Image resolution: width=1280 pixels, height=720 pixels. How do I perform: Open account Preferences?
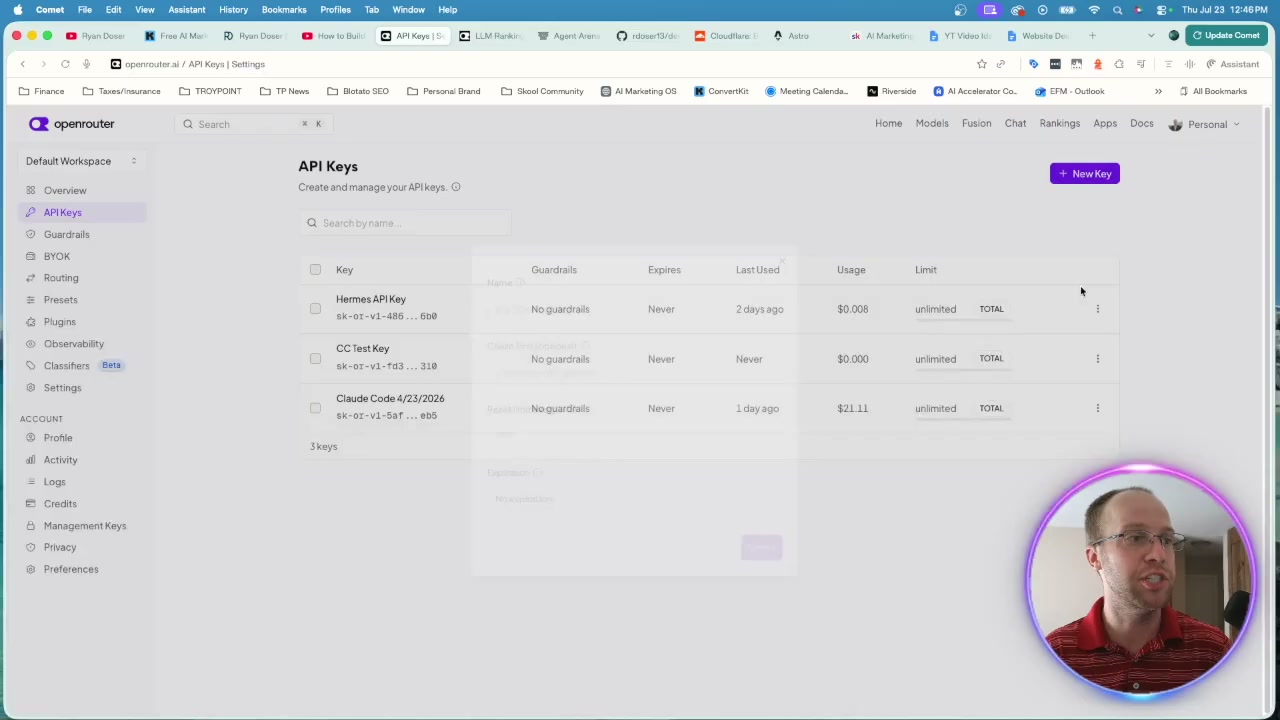[x=70, y=569]
